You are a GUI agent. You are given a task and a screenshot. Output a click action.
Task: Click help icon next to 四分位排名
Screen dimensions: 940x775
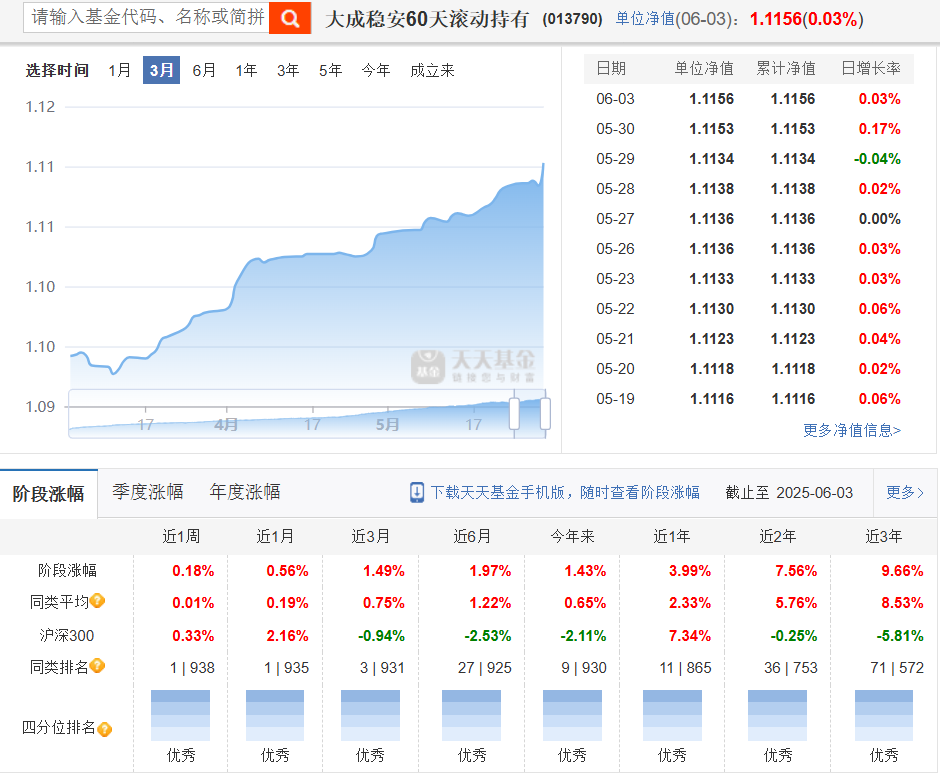click(104, 729)
